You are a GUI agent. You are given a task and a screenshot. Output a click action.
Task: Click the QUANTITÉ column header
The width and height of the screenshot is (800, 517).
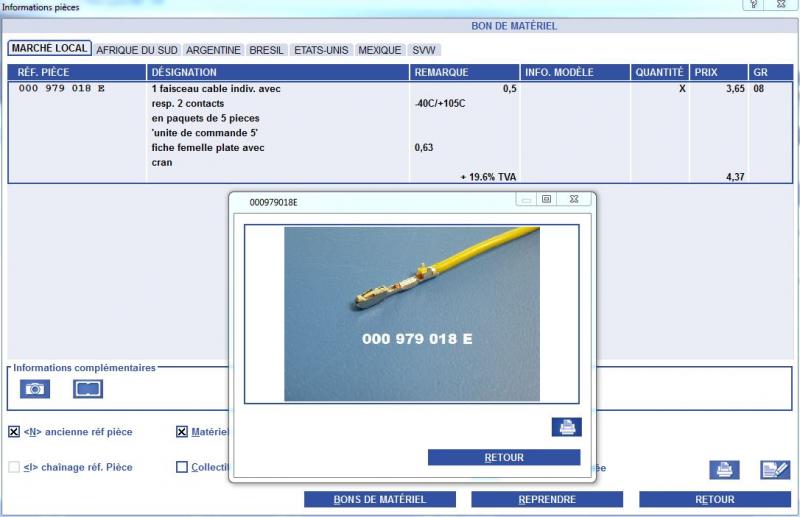[x=660, y=72]
